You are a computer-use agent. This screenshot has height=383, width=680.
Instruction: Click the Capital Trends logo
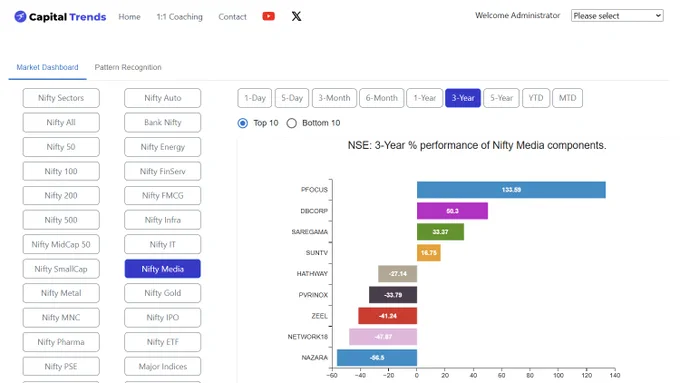60,16
